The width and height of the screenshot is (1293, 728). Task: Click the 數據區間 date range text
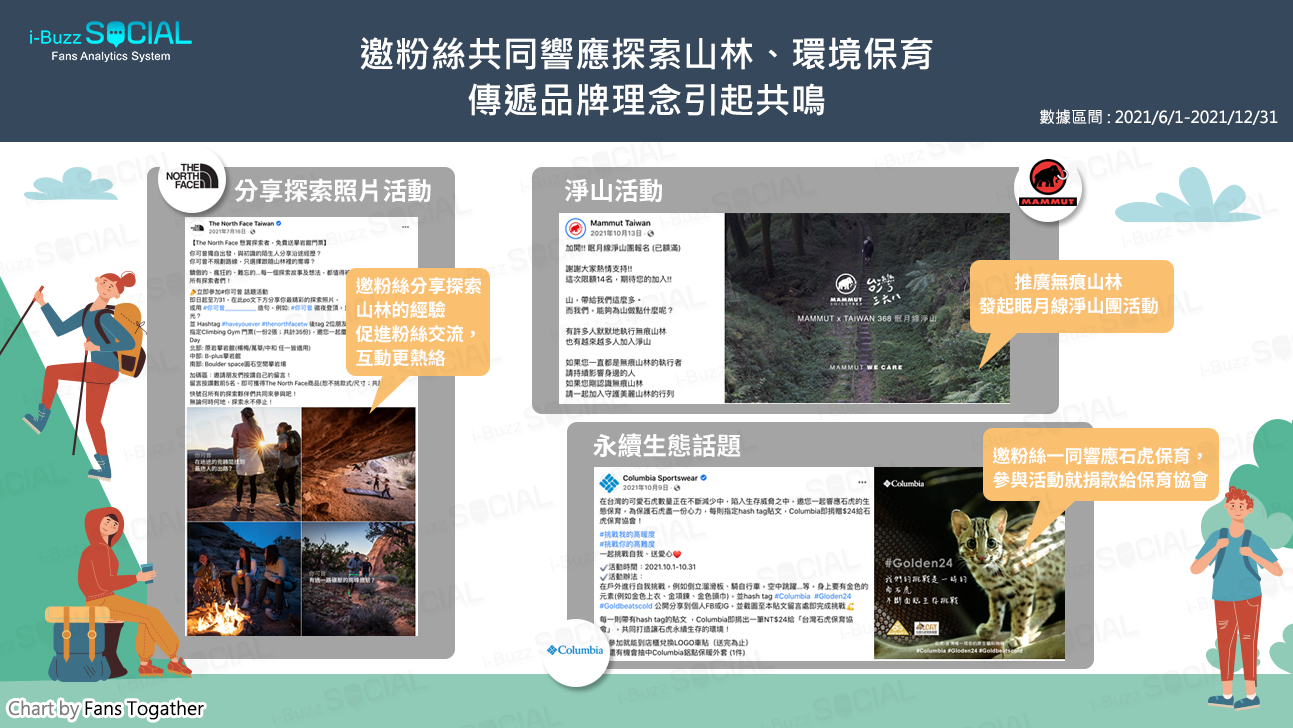(1158, 117)
